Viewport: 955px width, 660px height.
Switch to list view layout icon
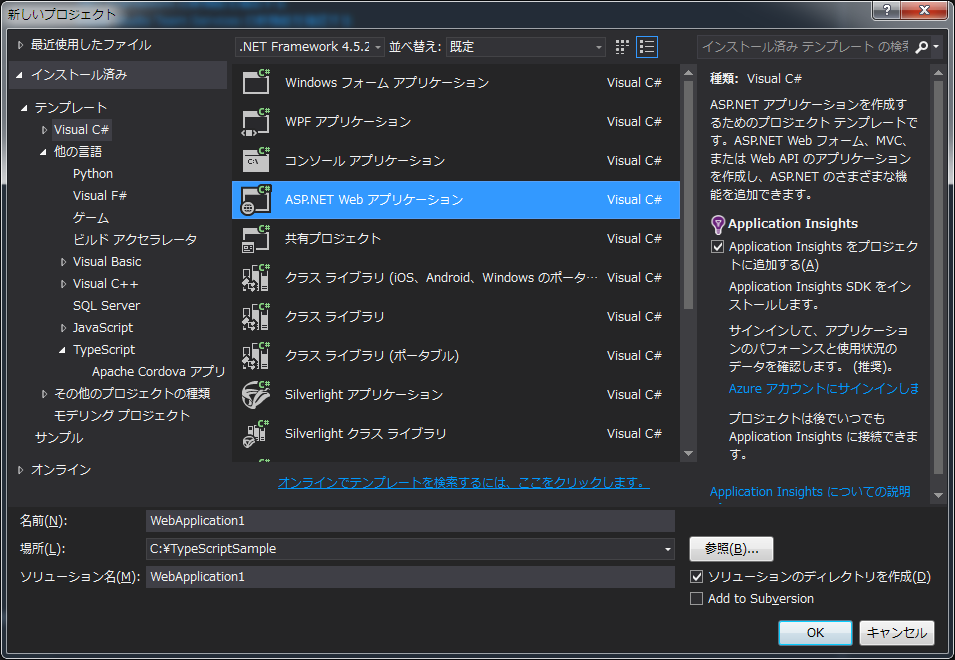647,47
